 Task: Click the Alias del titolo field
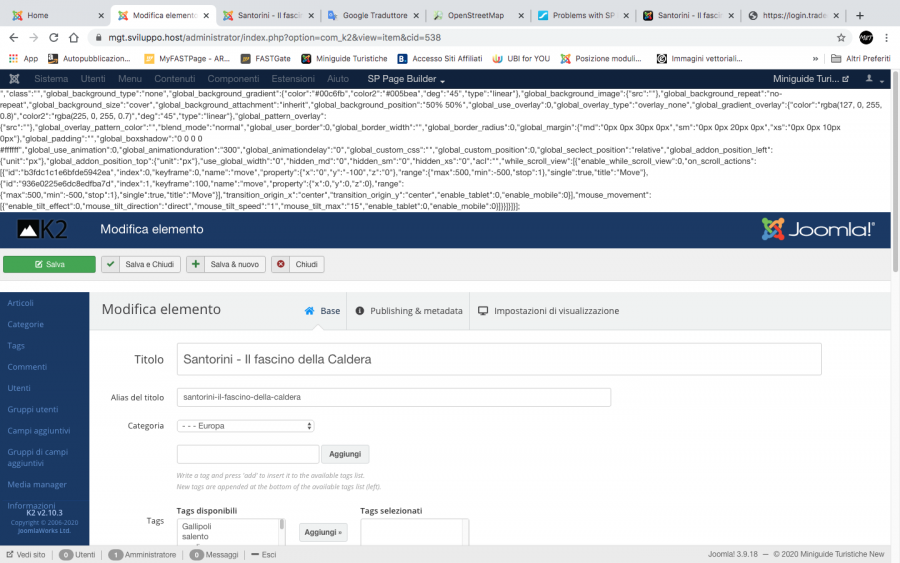394,397
